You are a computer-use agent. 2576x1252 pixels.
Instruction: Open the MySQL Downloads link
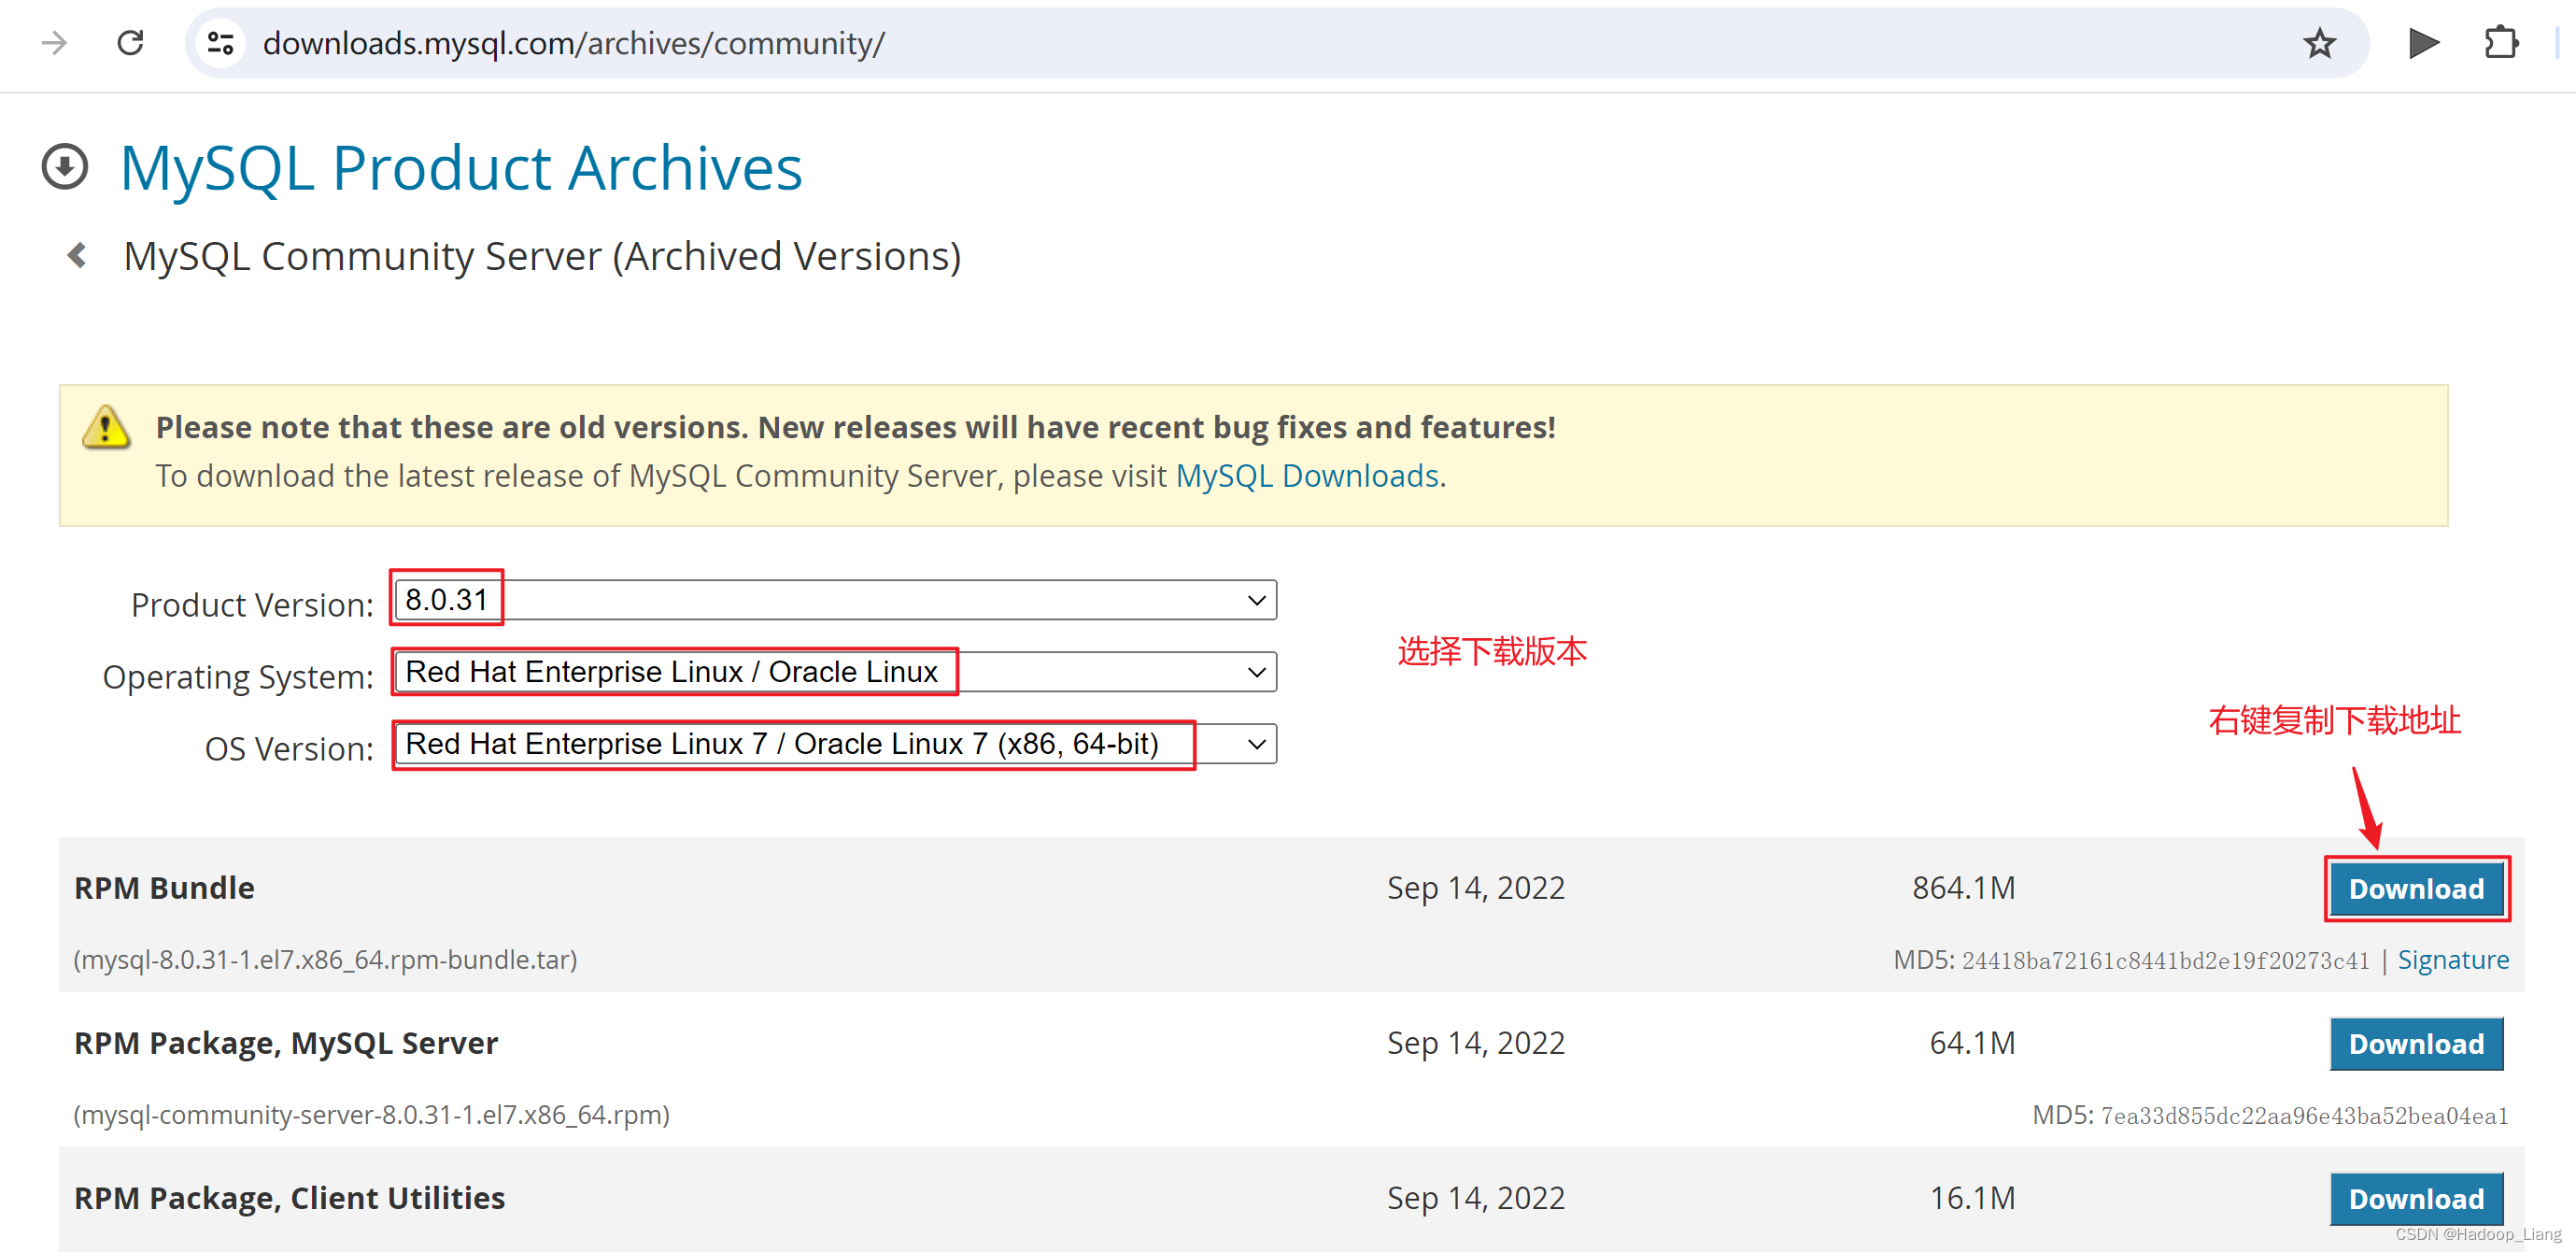(1306, 476)
